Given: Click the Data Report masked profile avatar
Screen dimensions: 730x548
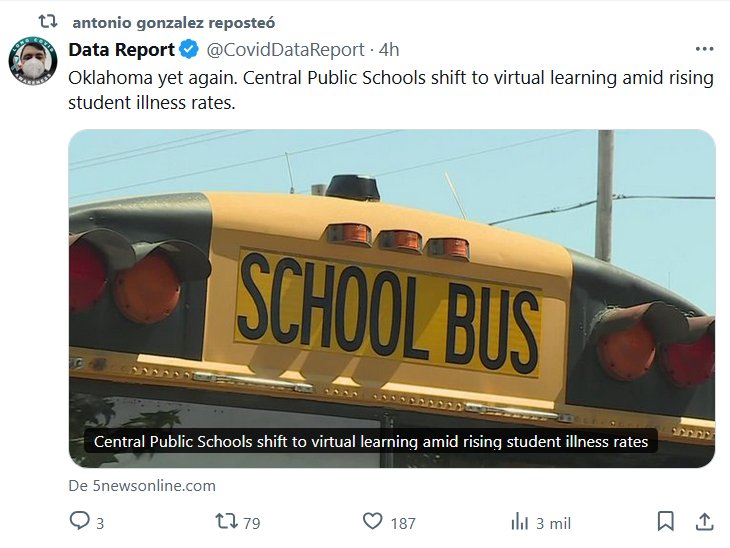Looking at the screenshot, I should click(x=33, y=62).
